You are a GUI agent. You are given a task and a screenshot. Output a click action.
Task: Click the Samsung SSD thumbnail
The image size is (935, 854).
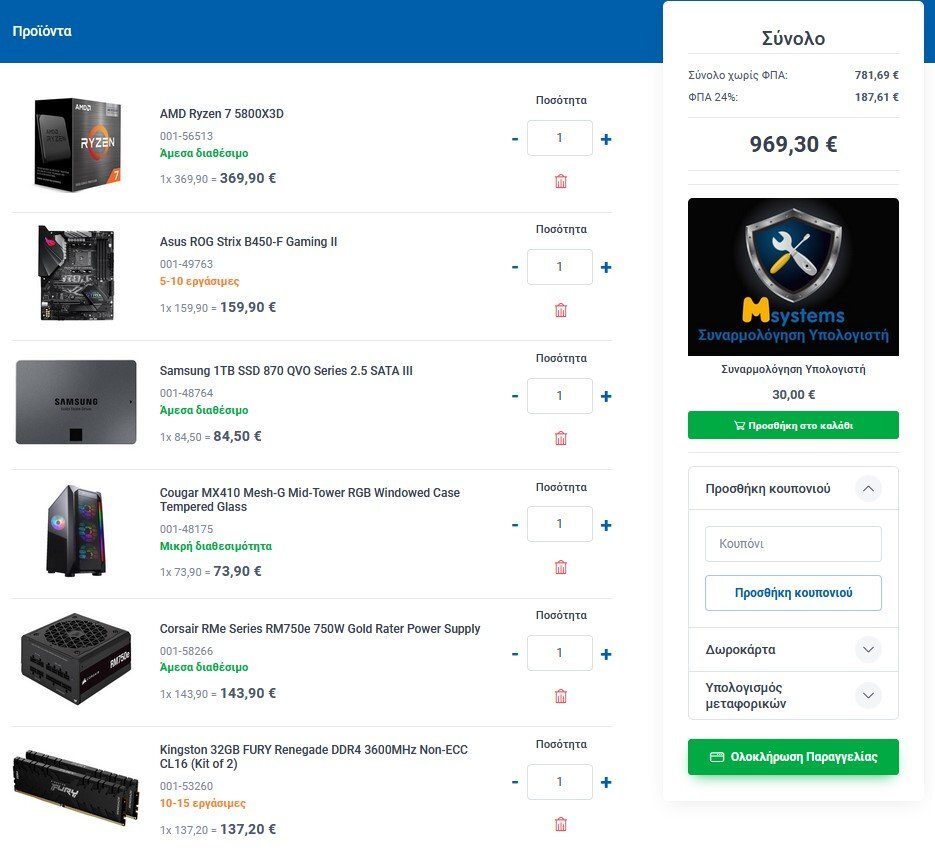76,402
